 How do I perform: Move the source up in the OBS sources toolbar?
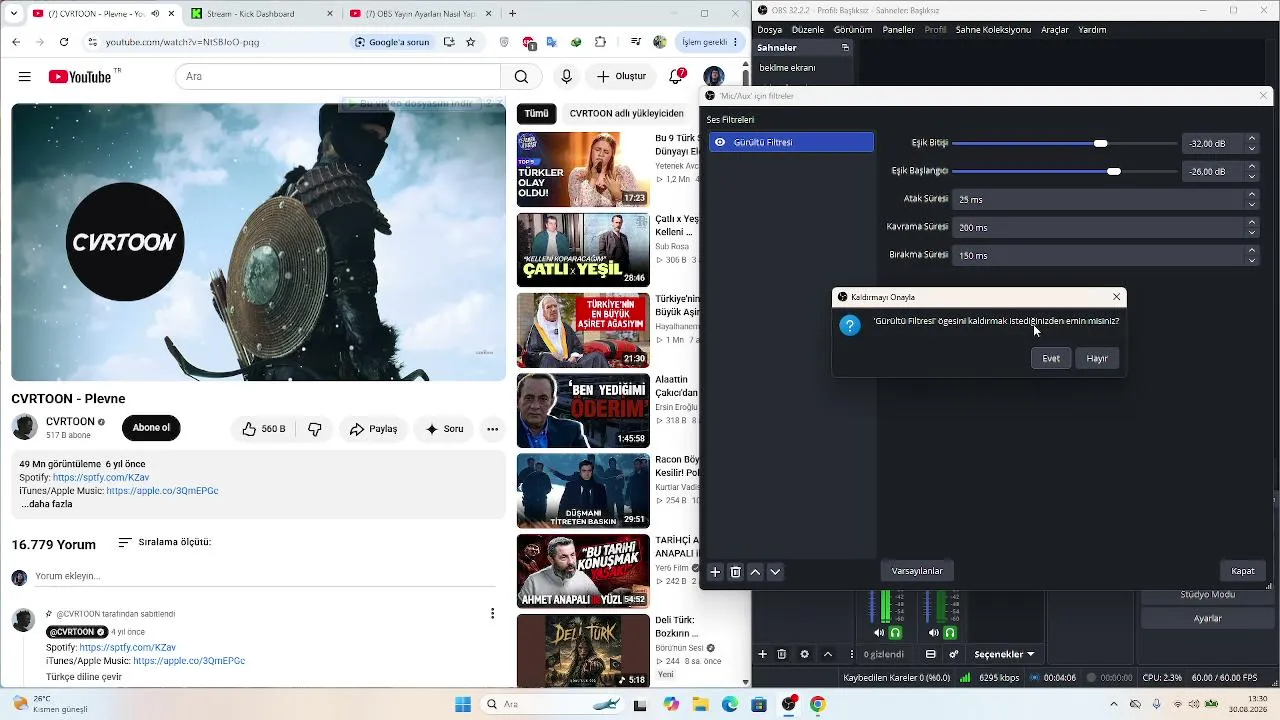(x=828, y=654)
